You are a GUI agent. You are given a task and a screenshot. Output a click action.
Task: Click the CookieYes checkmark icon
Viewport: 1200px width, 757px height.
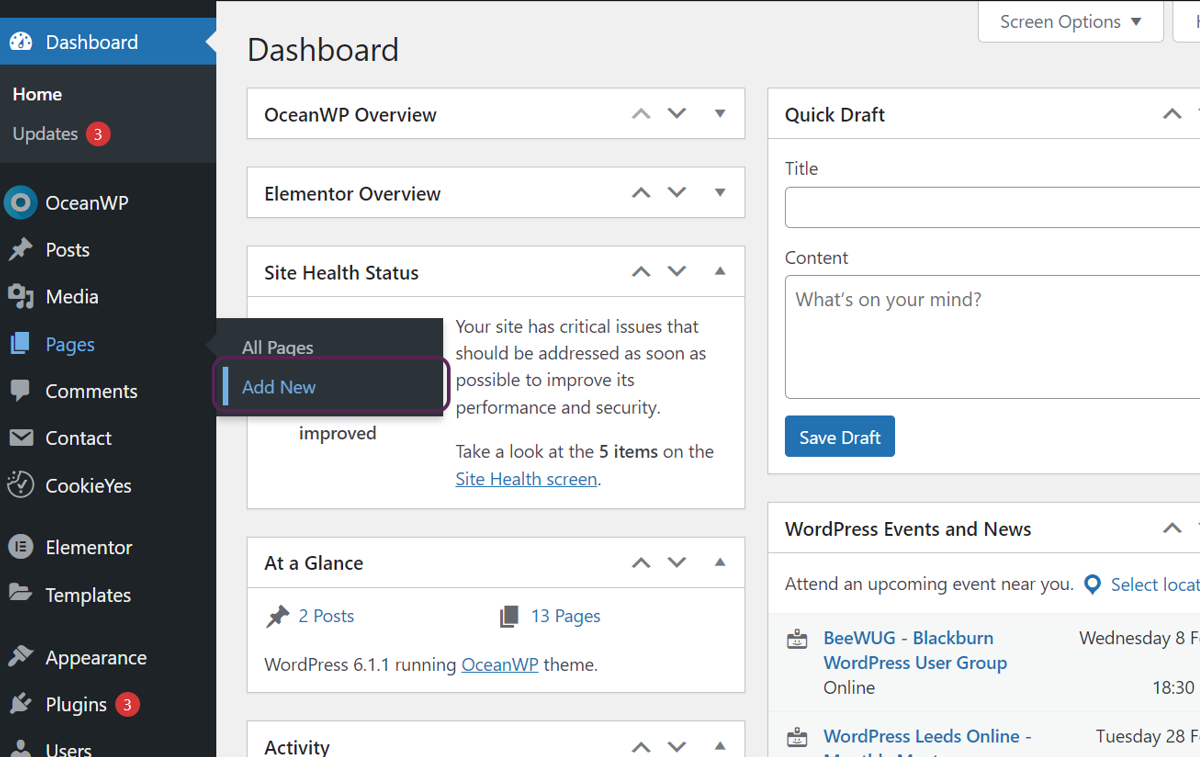tap(21, 485)
